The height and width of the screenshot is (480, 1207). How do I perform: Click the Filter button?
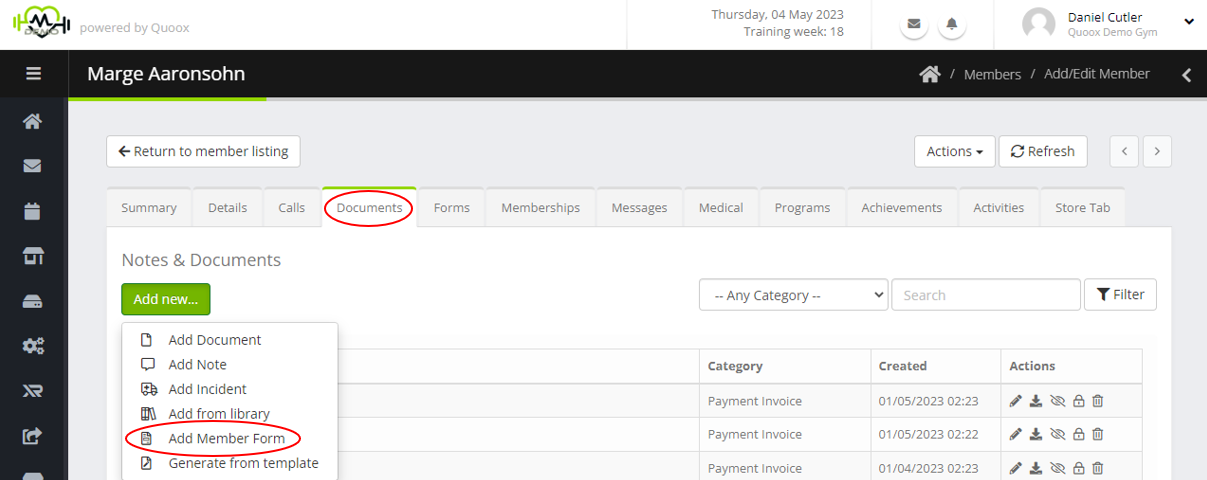1120,294
